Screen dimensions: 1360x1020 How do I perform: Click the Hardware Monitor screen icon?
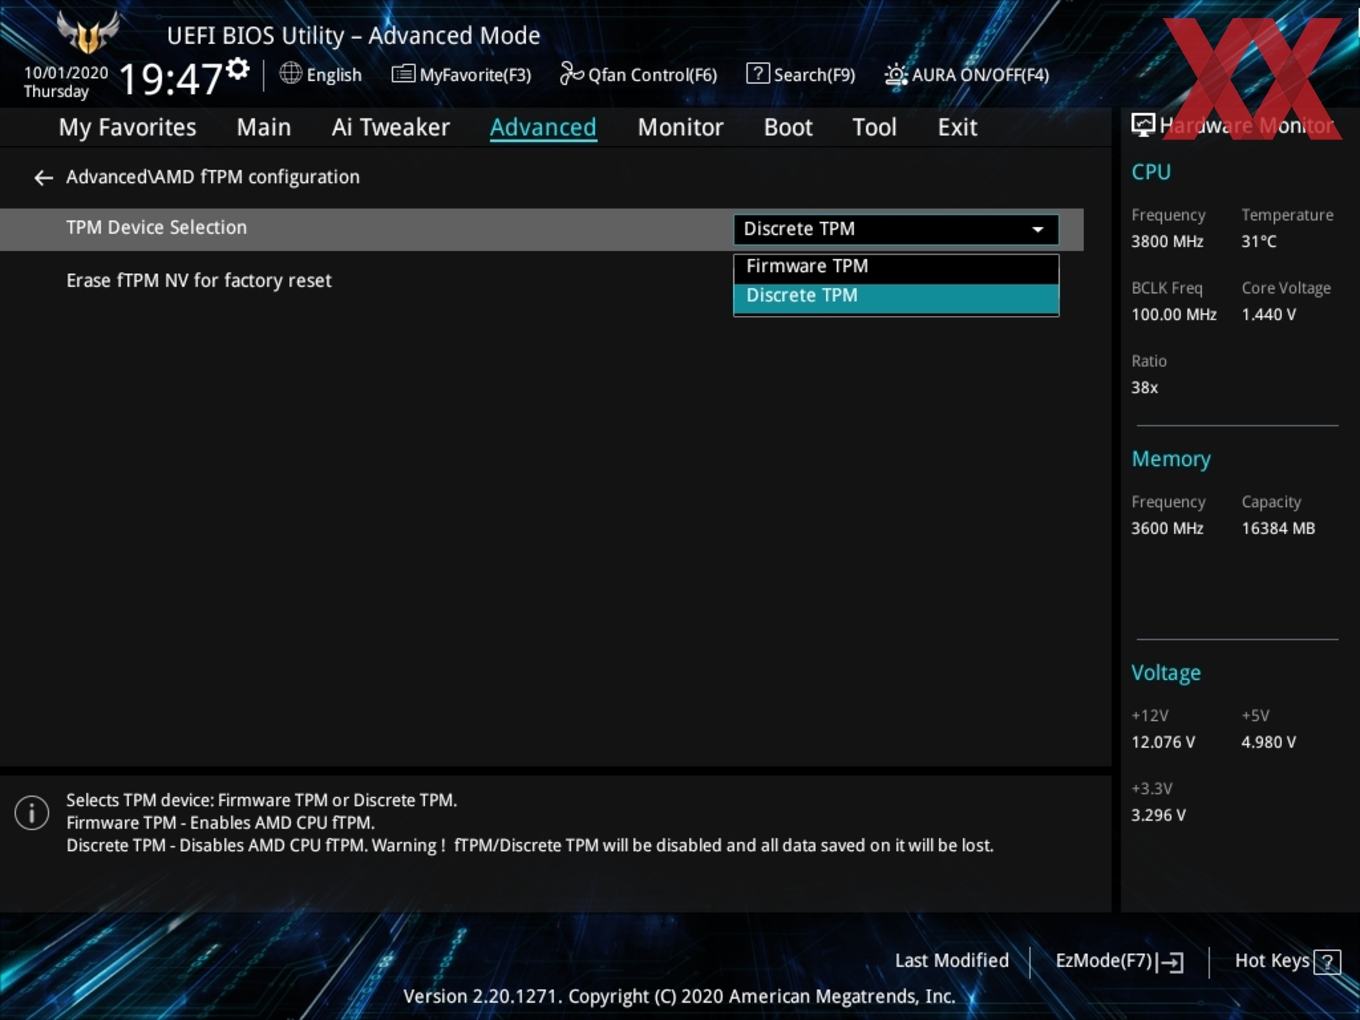[1143, 125]
